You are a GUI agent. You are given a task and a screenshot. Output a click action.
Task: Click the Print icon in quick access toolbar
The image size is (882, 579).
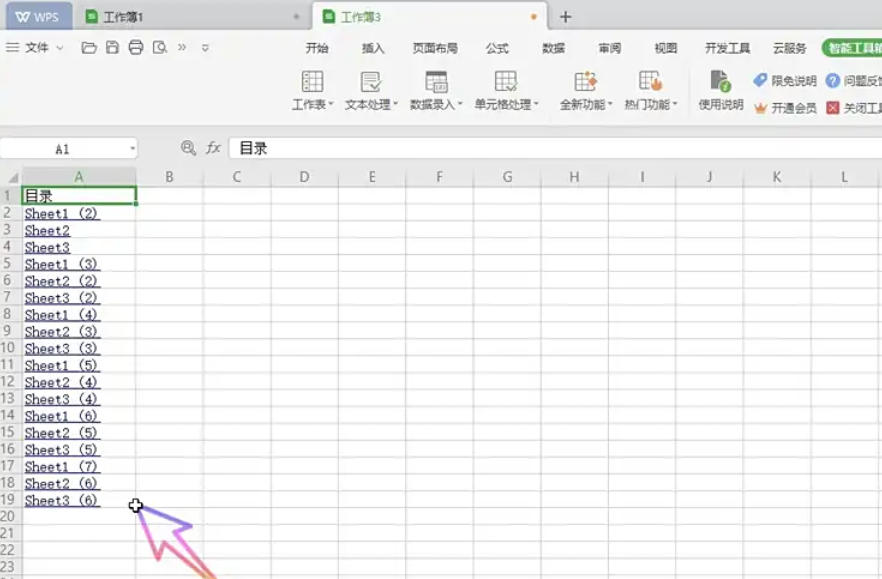point(136,48)
